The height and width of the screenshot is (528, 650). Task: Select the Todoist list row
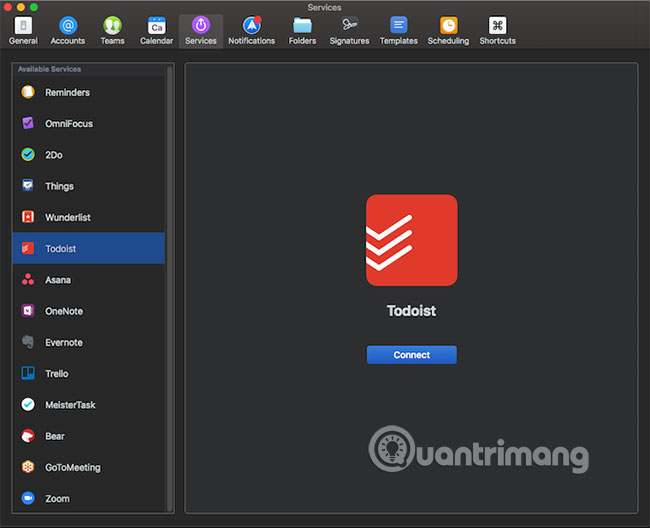[89, 248]
